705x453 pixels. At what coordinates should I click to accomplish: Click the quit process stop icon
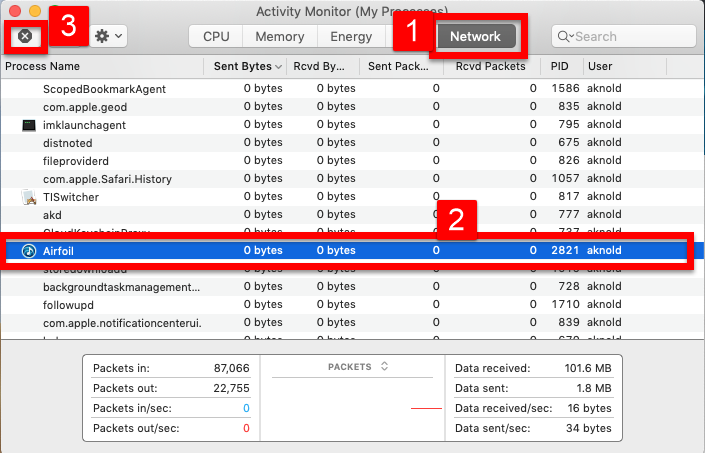[x=25, y=36]
